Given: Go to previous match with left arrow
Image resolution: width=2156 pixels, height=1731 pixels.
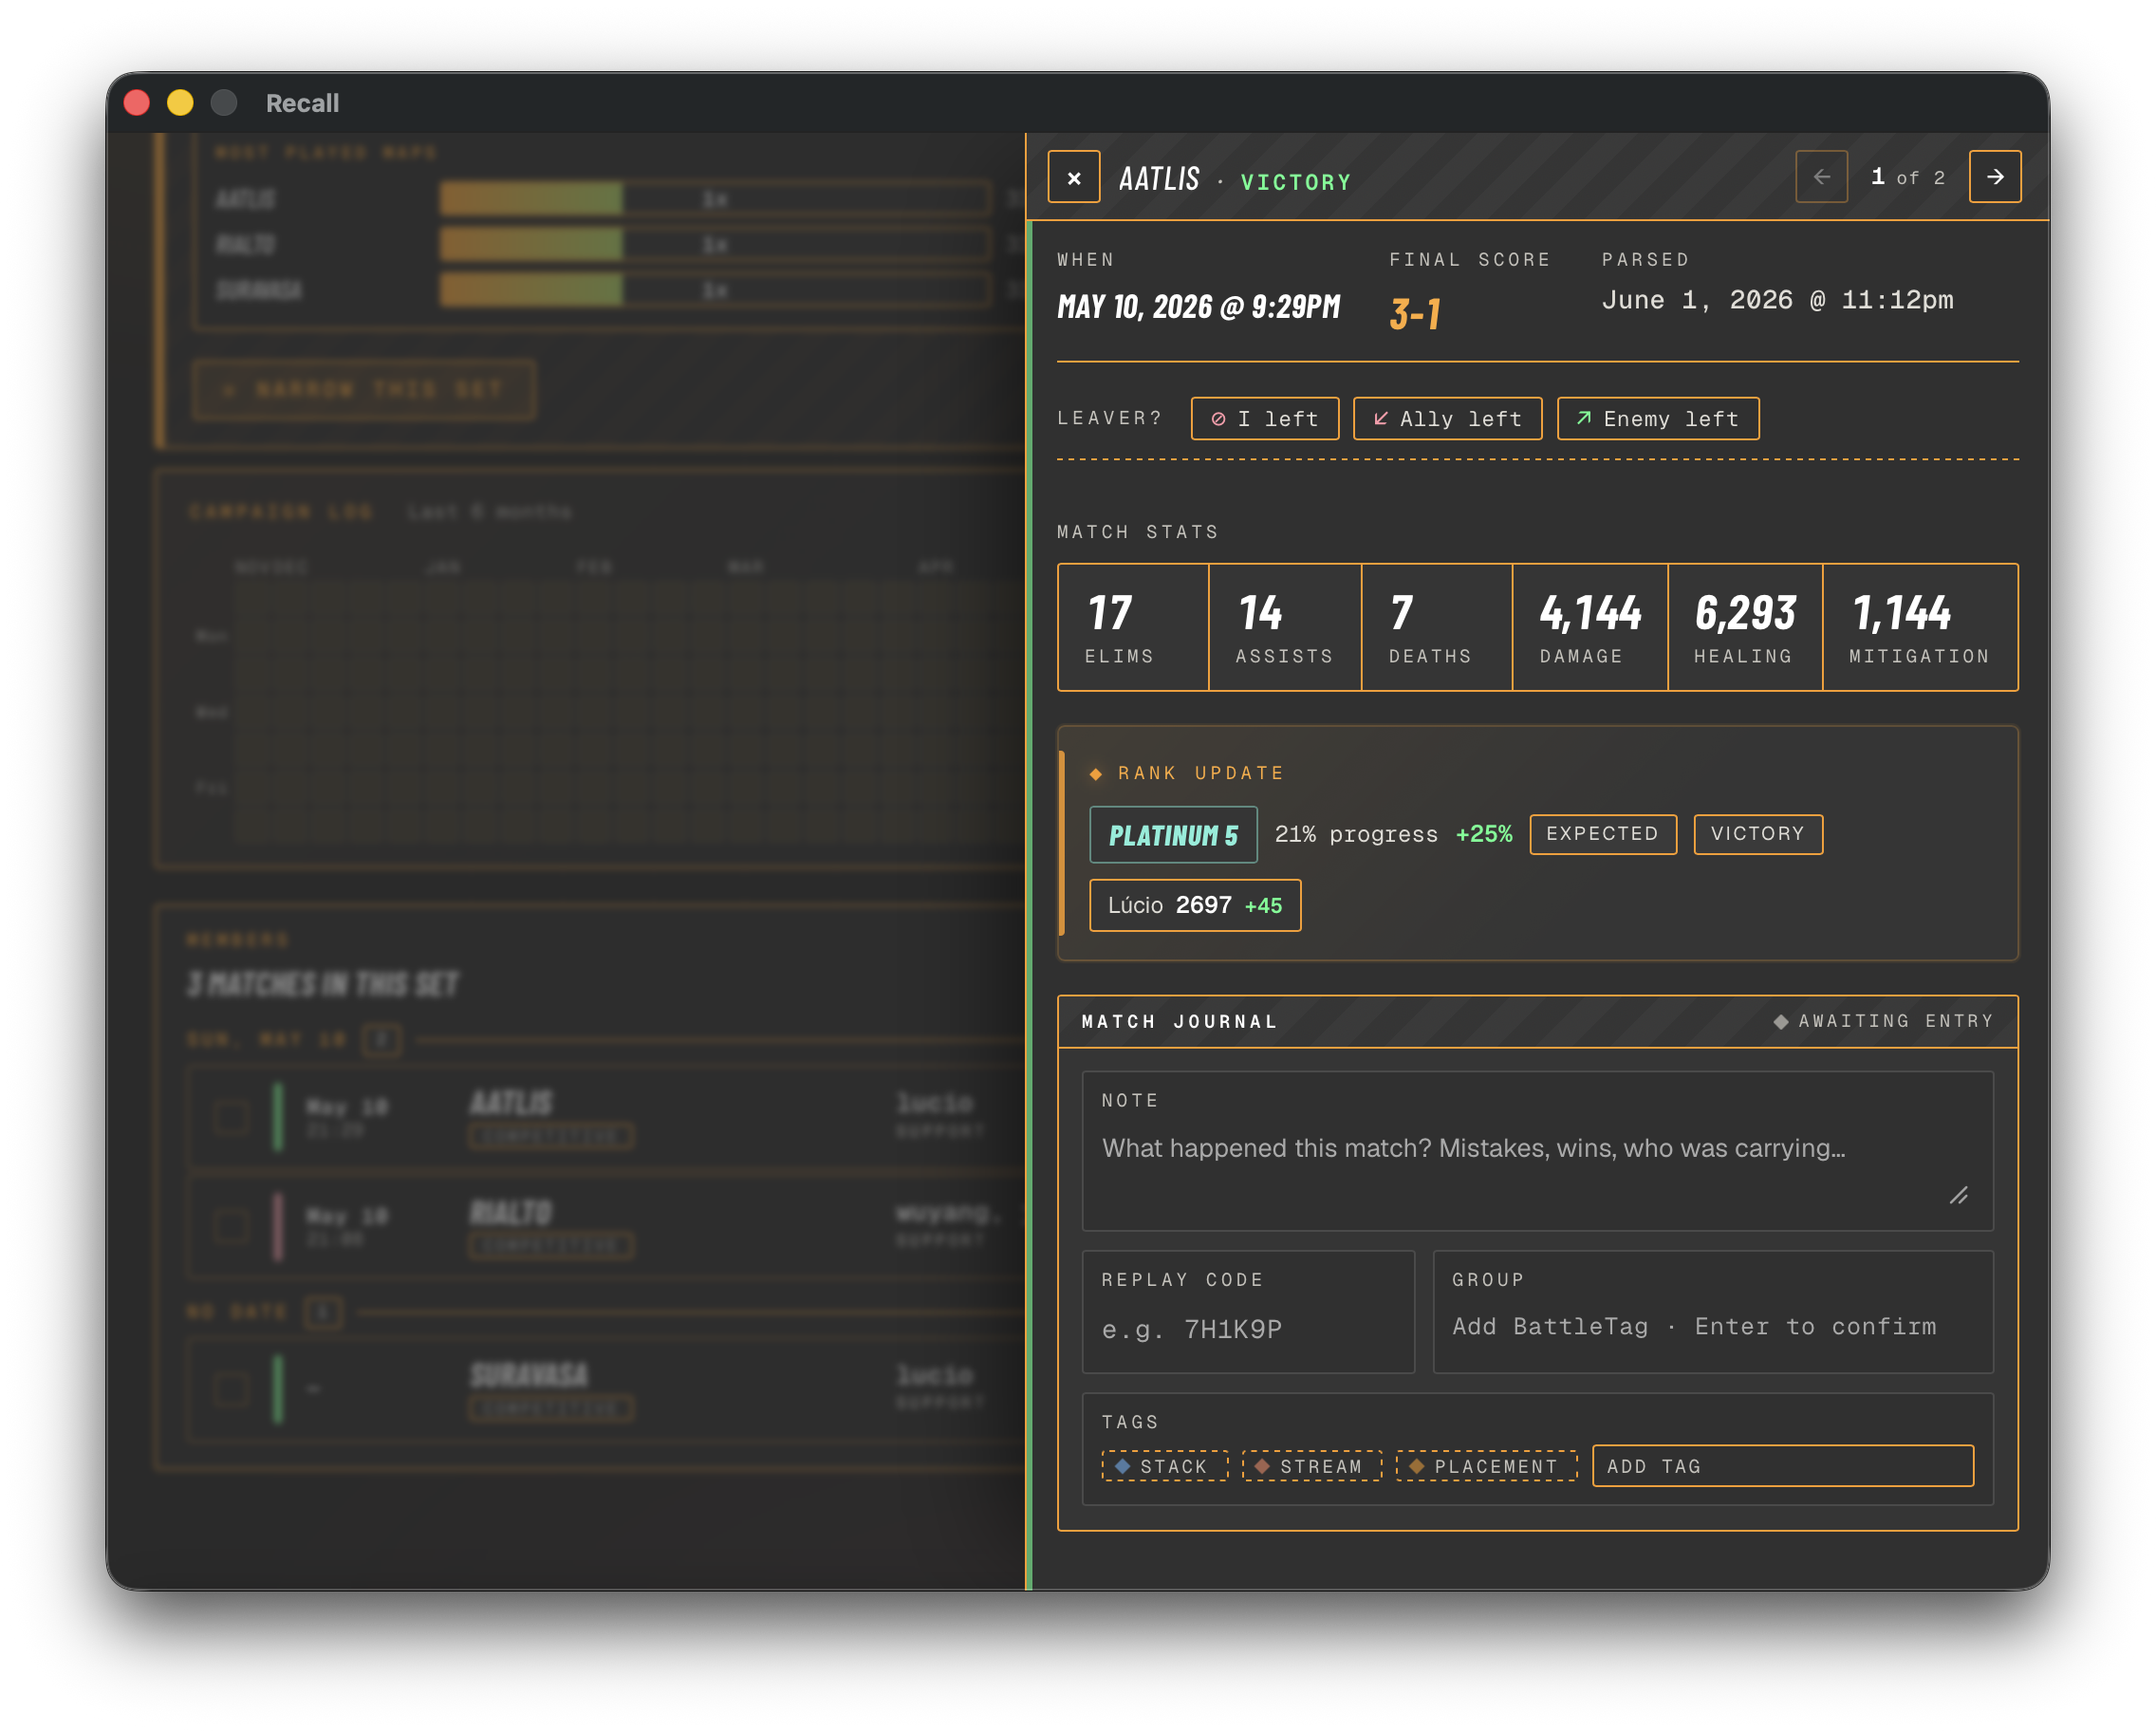Looking at the screenshot, I should click(x=1821, y=177).
